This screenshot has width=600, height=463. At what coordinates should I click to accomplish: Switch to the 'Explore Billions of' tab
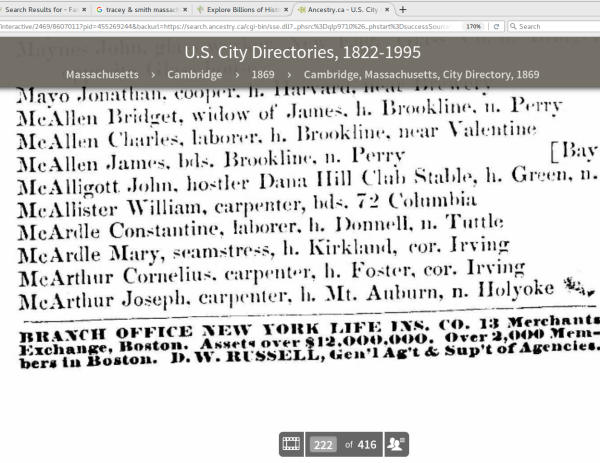(x=238, y=9)
